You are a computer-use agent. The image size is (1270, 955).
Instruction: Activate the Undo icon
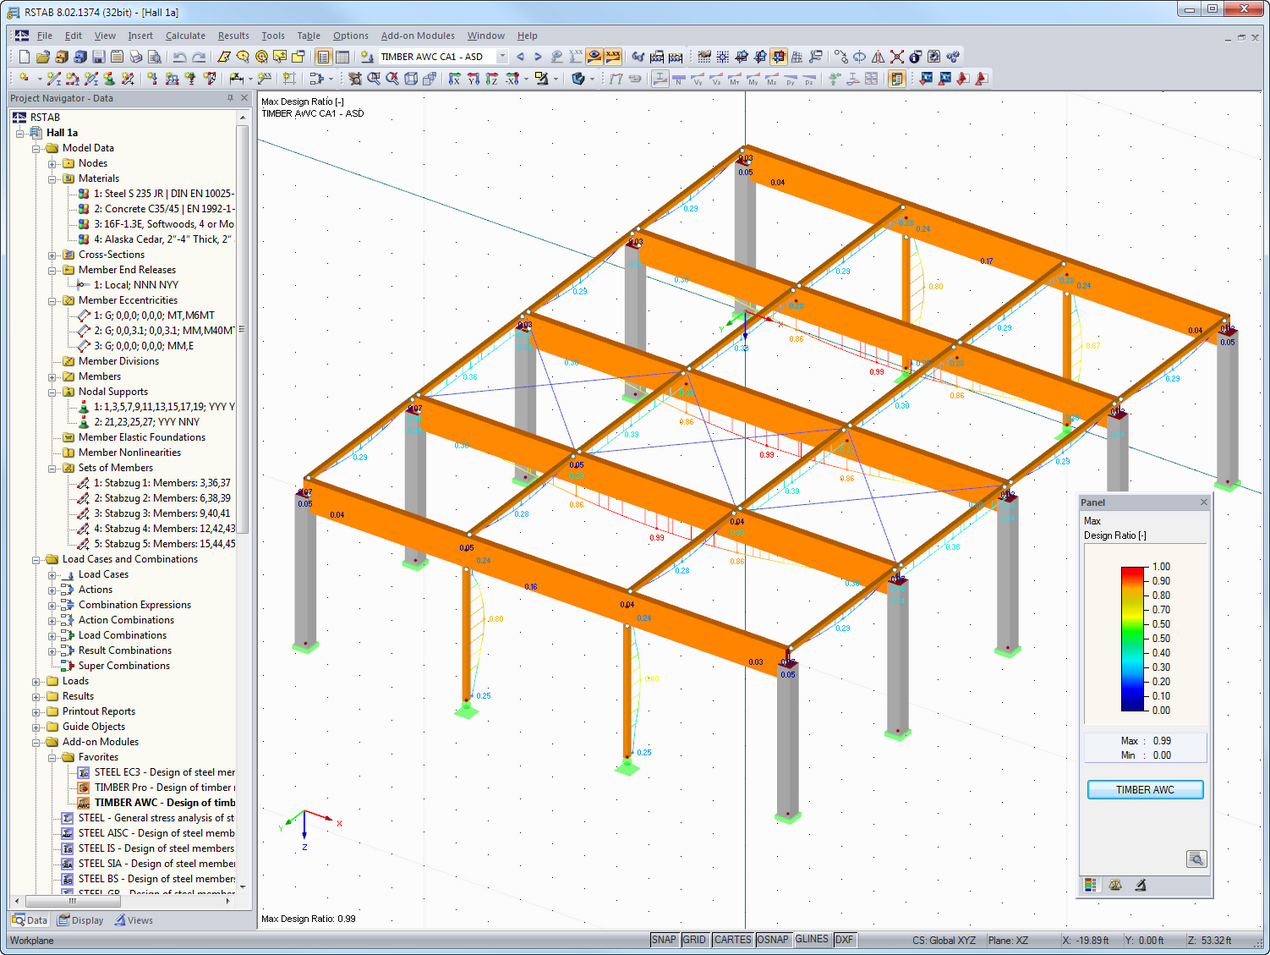click(x=178, y=58)
